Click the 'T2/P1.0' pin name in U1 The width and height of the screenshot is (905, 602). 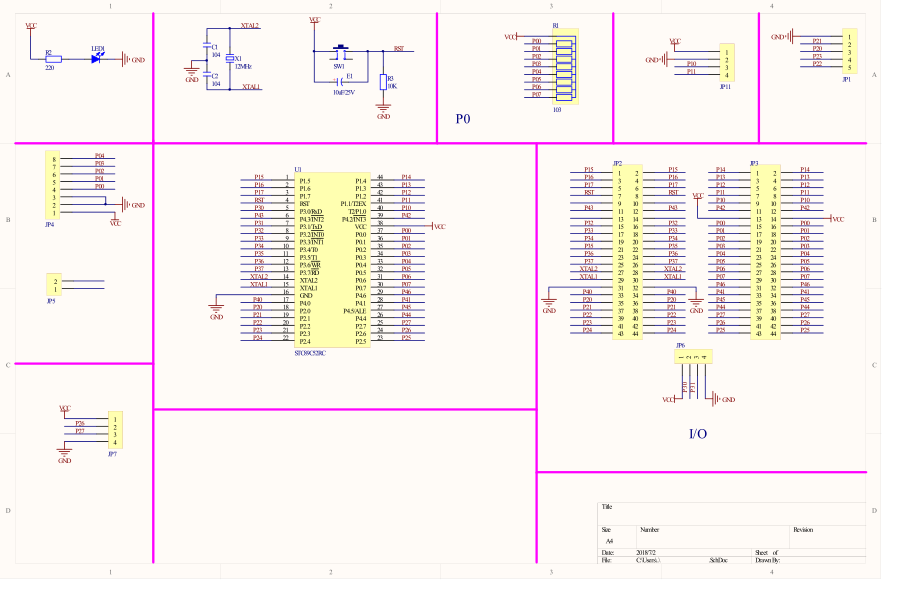coord(357,212)
